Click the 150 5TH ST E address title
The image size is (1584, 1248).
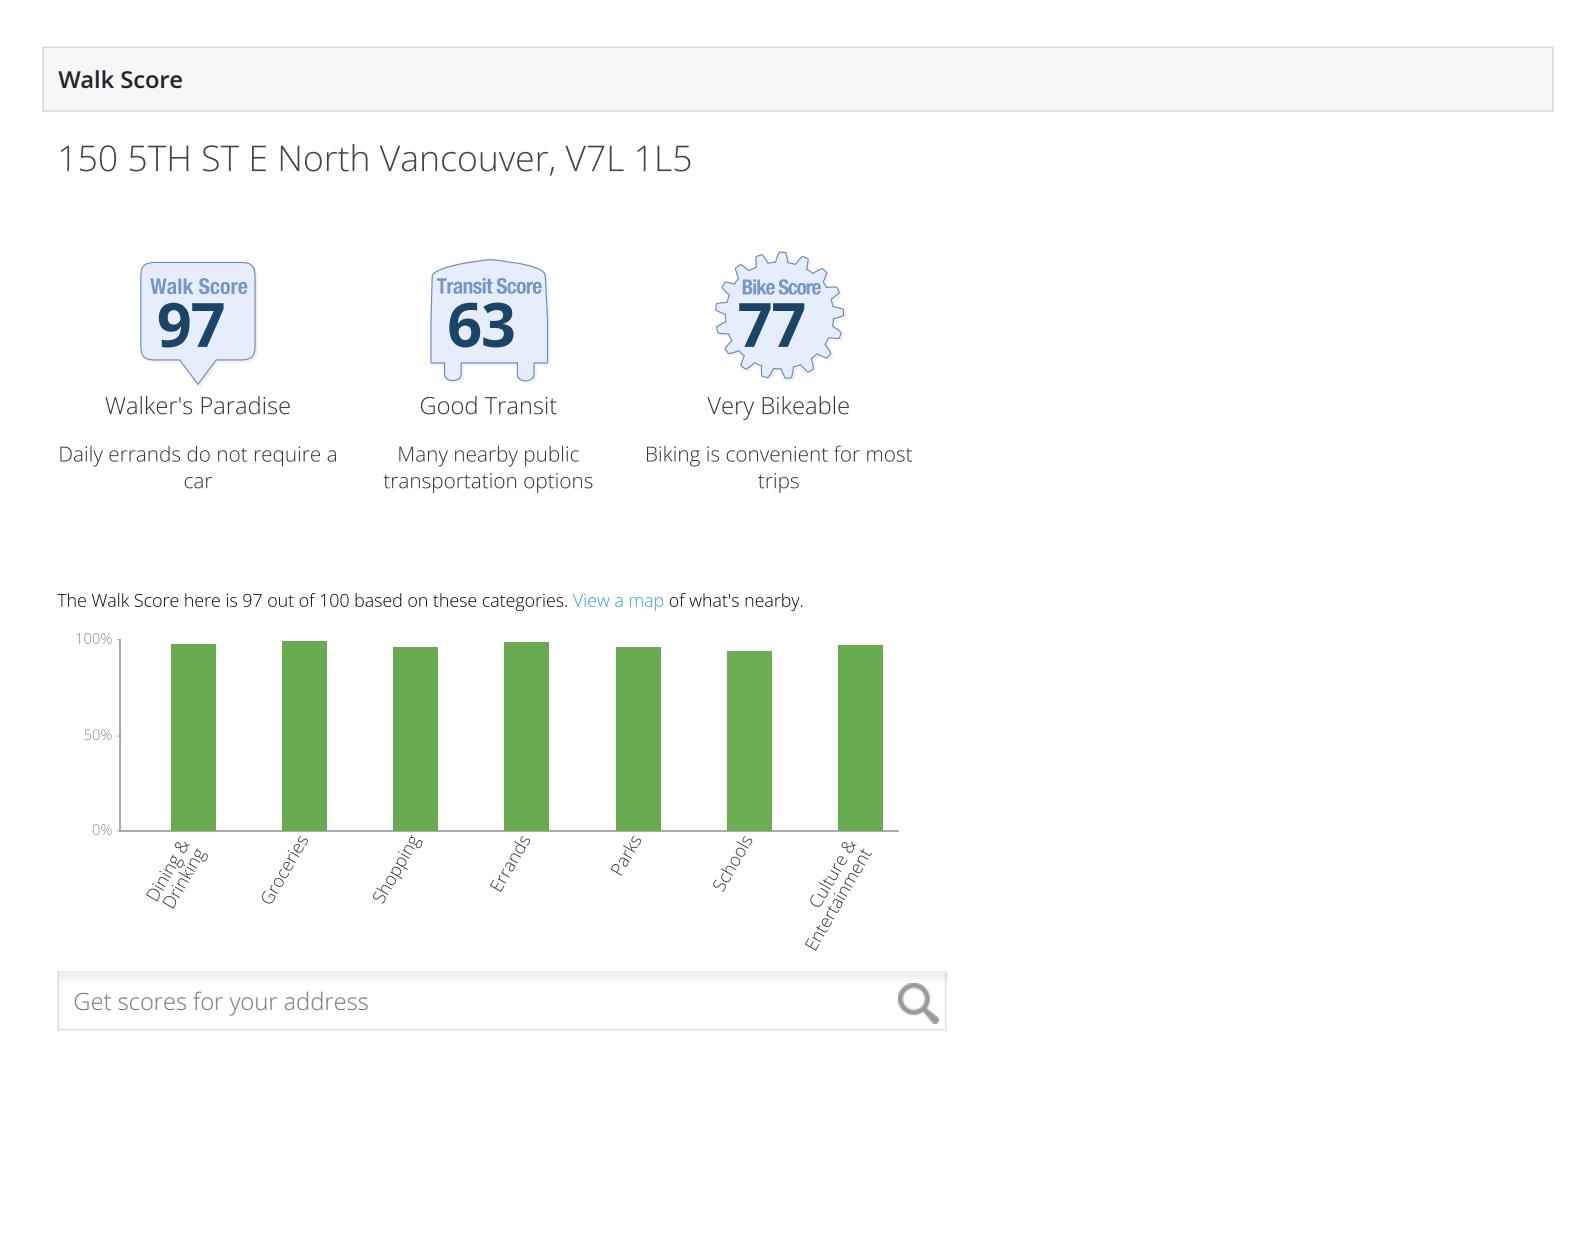[374, 159]
